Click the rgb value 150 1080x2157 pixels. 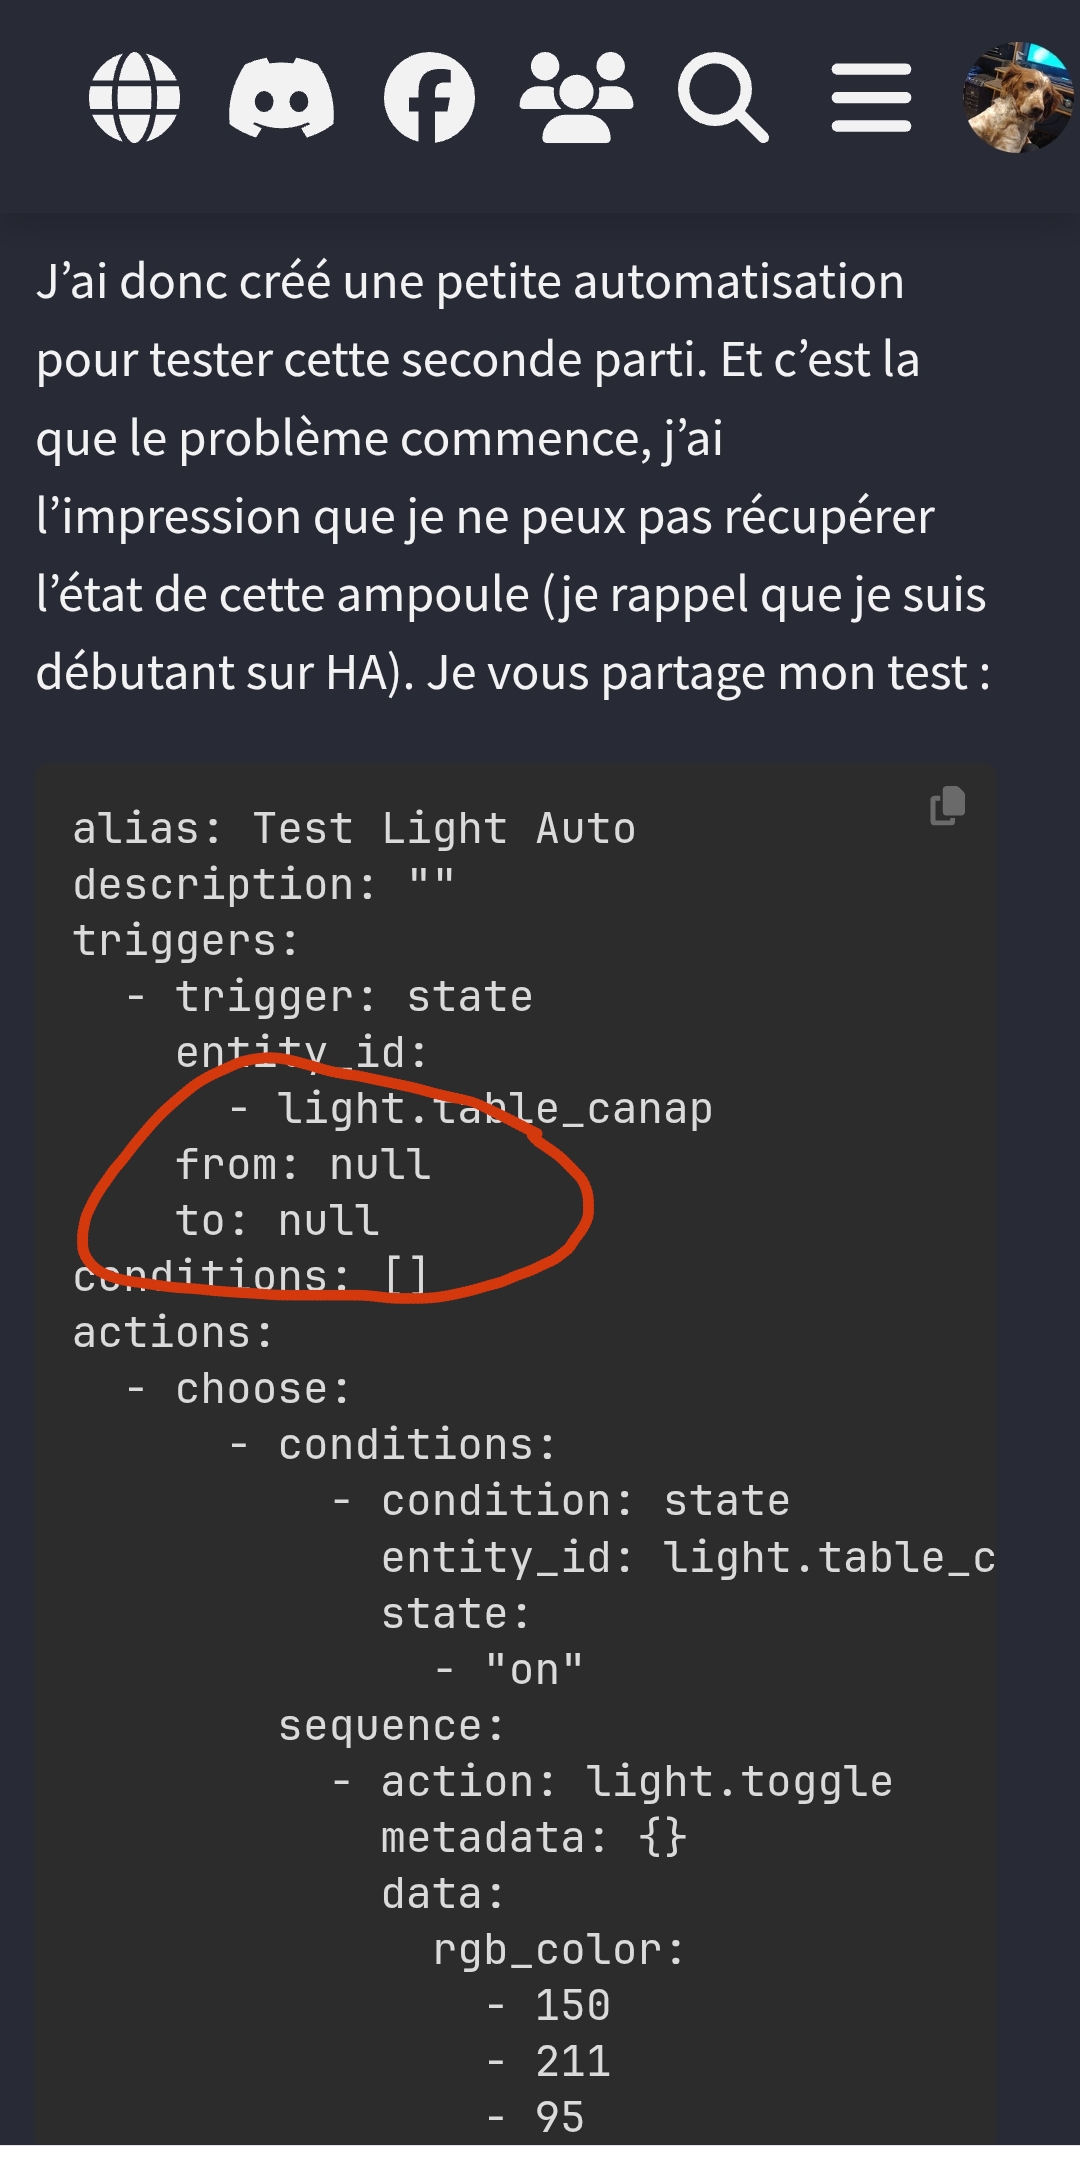pyautogui.click(x=572, y=2006)
